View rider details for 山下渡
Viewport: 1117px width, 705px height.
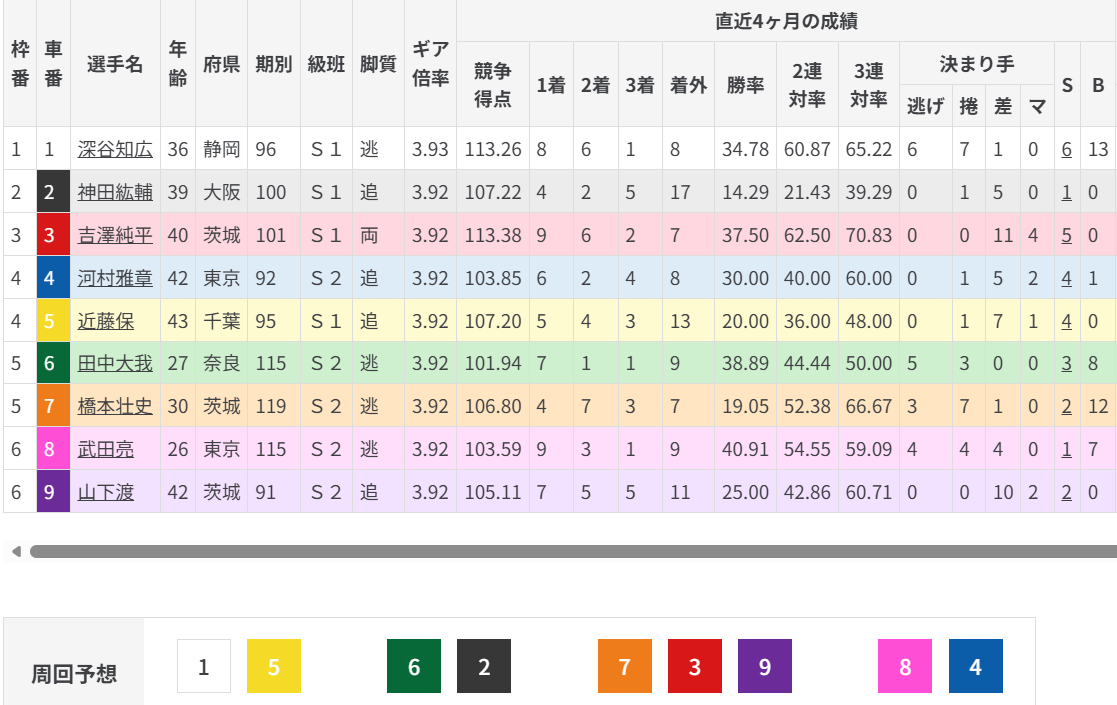click(106, 492)
